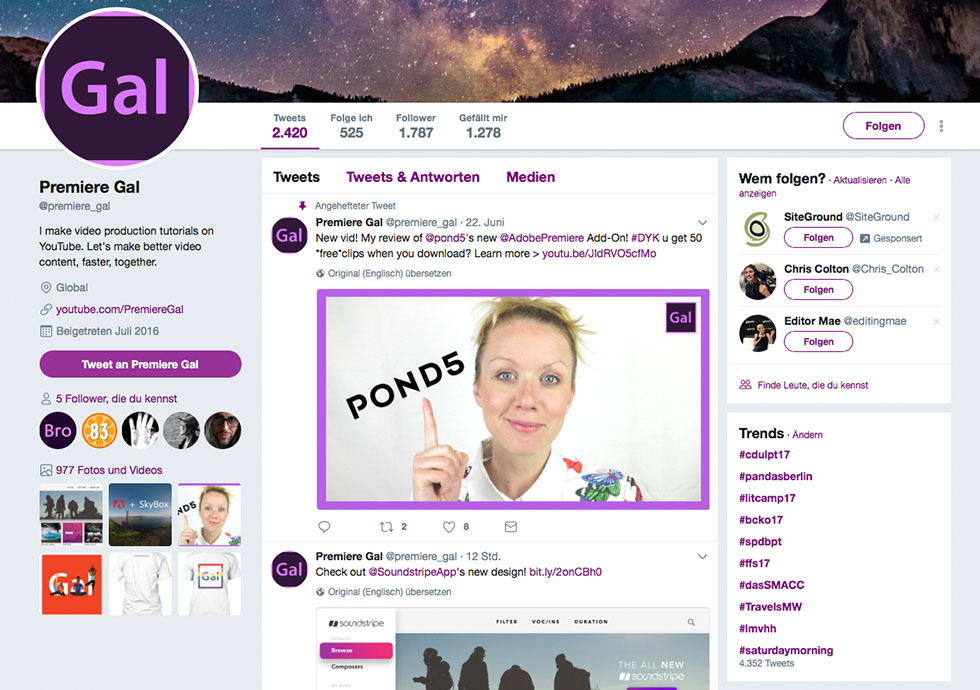Select the #saturdaymorning trend
Image resolution: width=980 pixels, height=690 pixels.
(786, 650)
